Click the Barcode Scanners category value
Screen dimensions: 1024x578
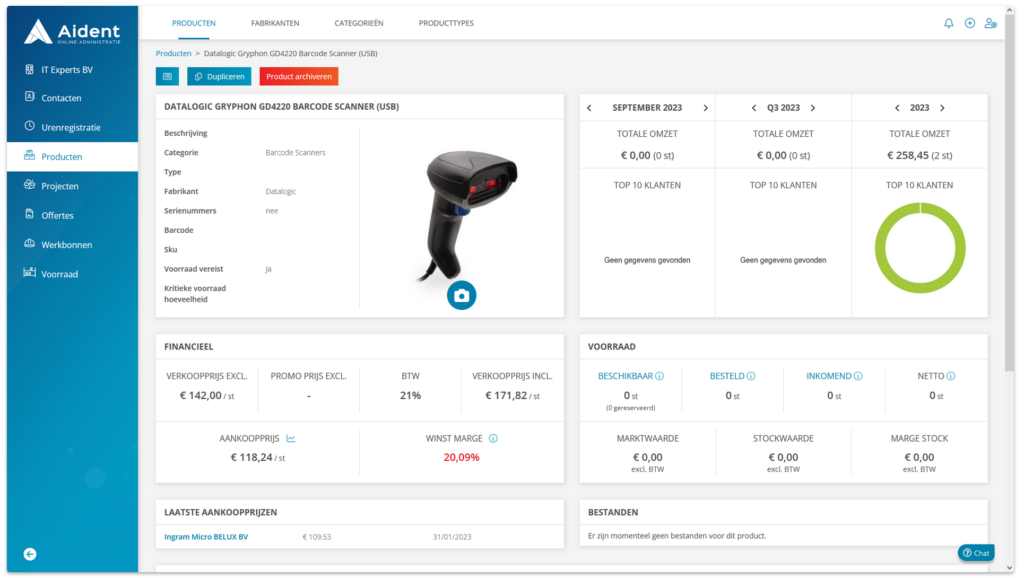click(295, 152)
